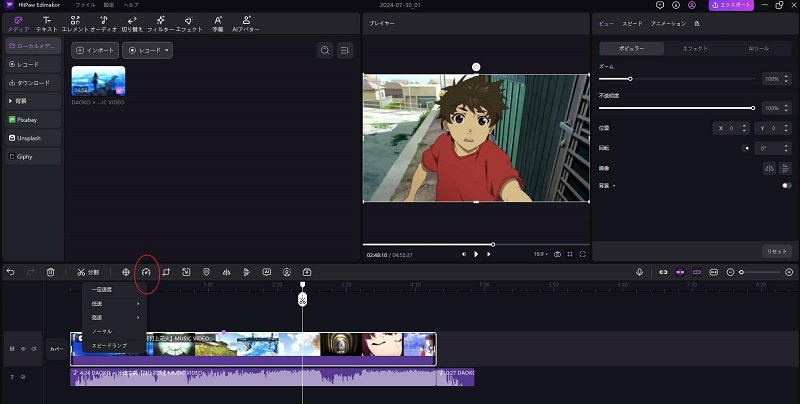The height and width of the screenshot is (404, 800).
Task: Click the speech-to-text caption icon
Action: coord(266,272)
